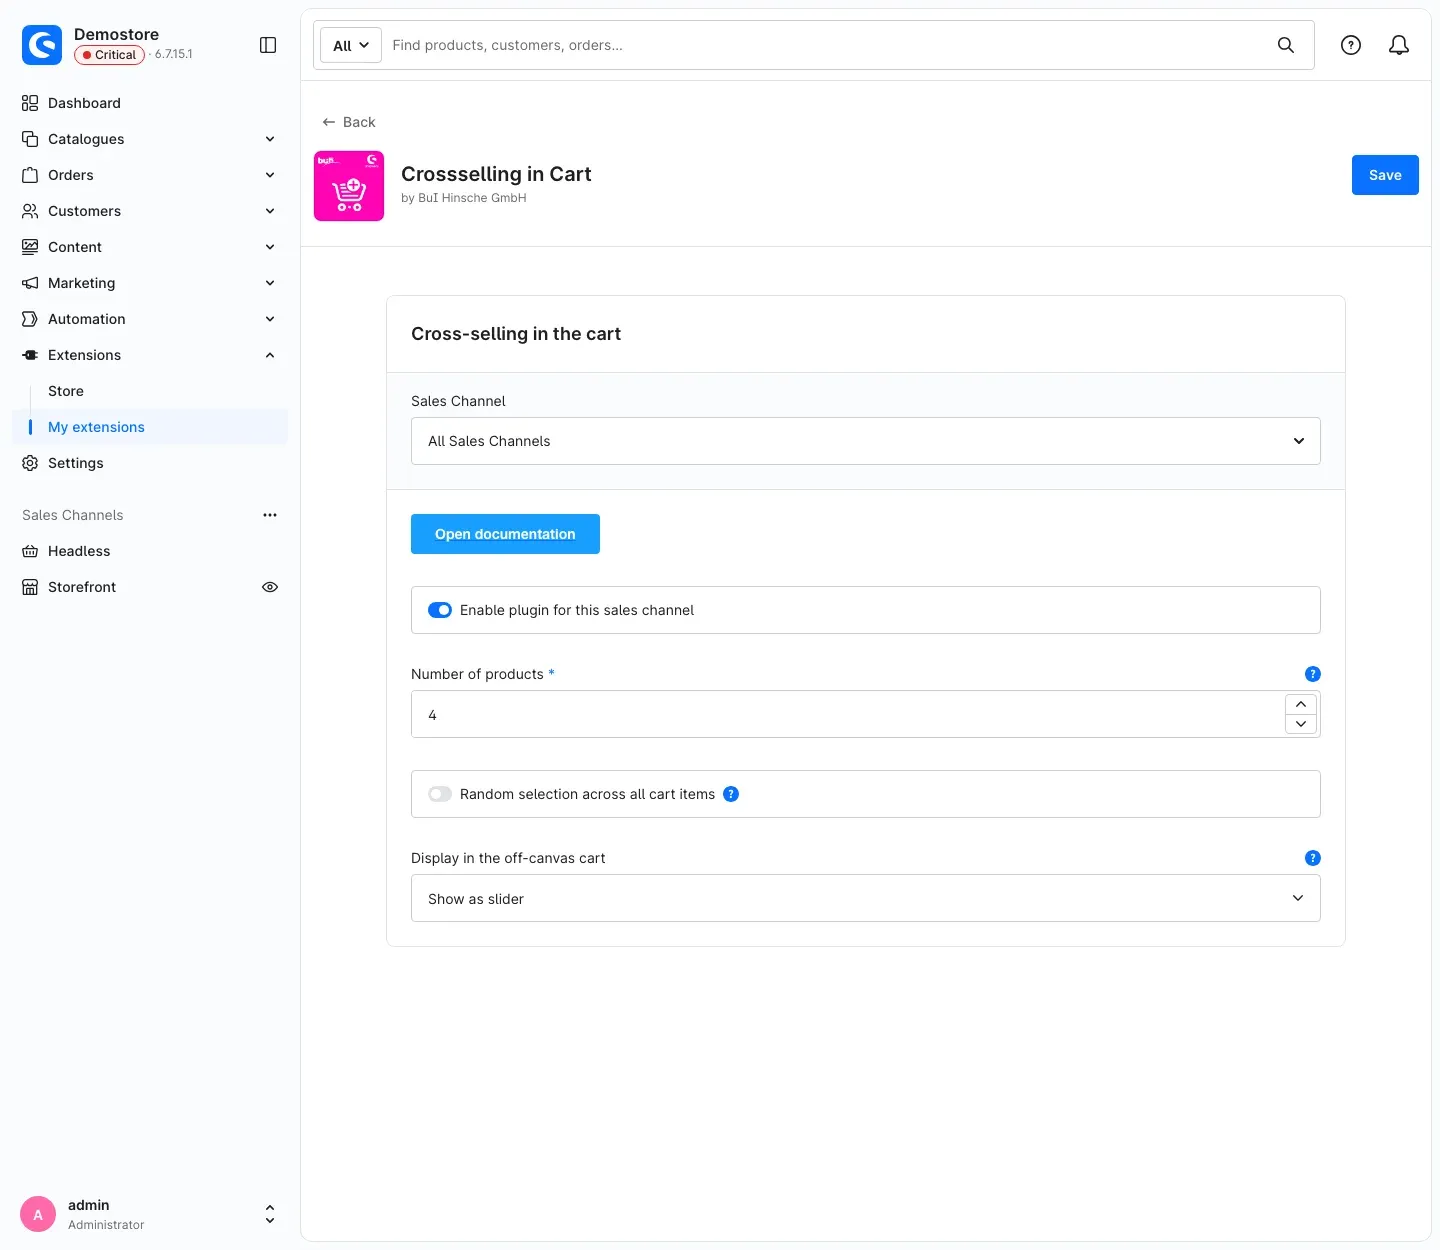Go to Content menu item

pyautogui.click(x=75, y=247)
